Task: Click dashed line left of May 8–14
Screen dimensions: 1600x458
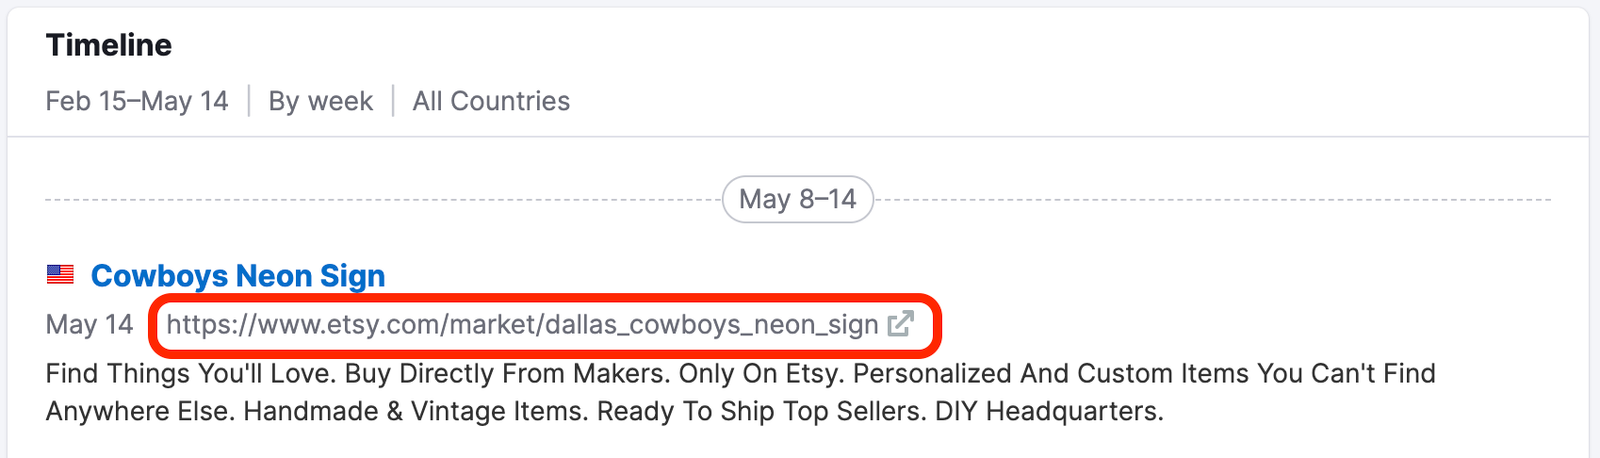Action: click(380, 200)
